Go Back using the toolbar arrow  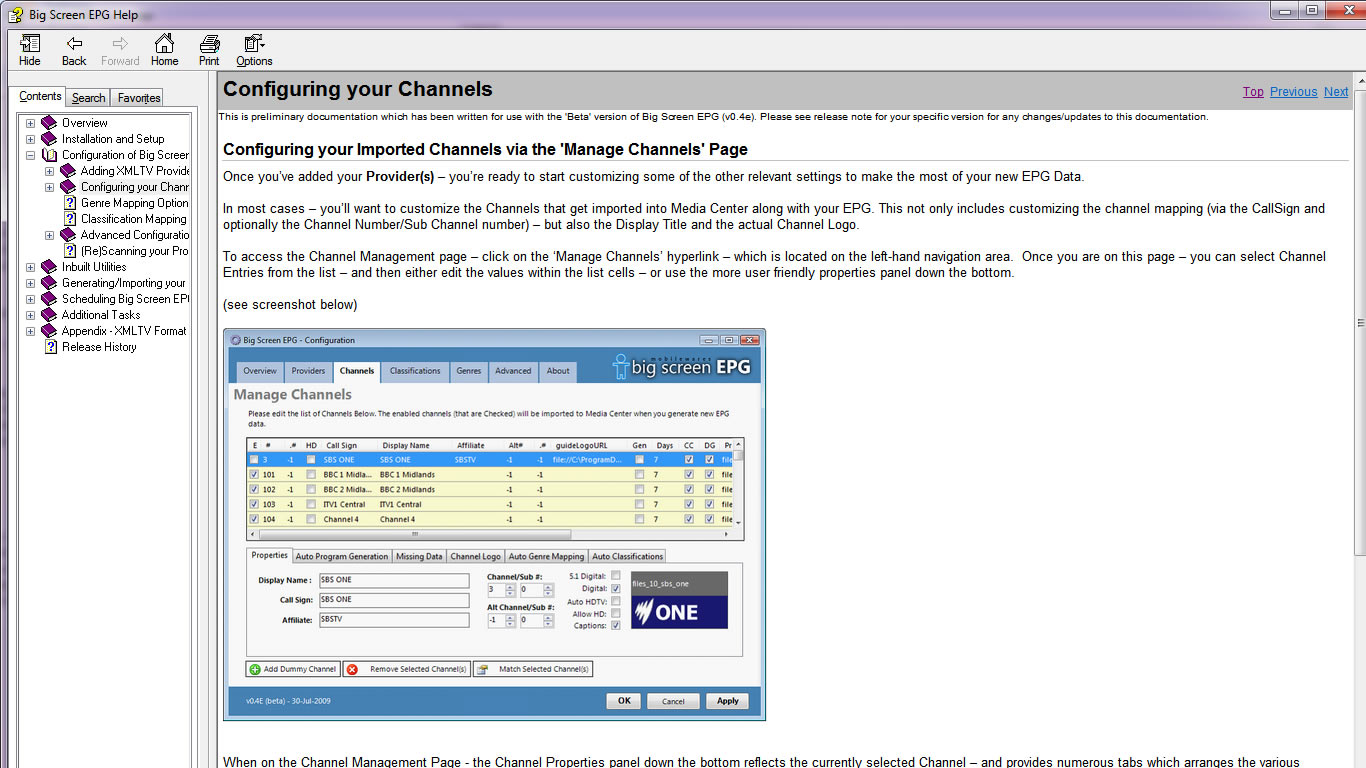point(74,44)
